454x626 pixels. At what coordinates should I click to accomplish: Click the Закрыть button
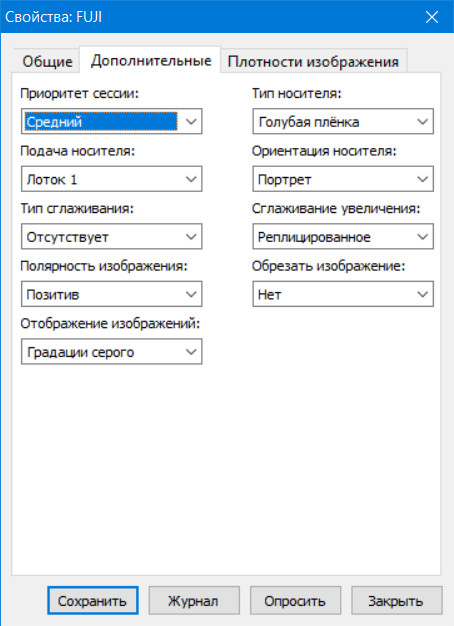[x=397, y=601]
